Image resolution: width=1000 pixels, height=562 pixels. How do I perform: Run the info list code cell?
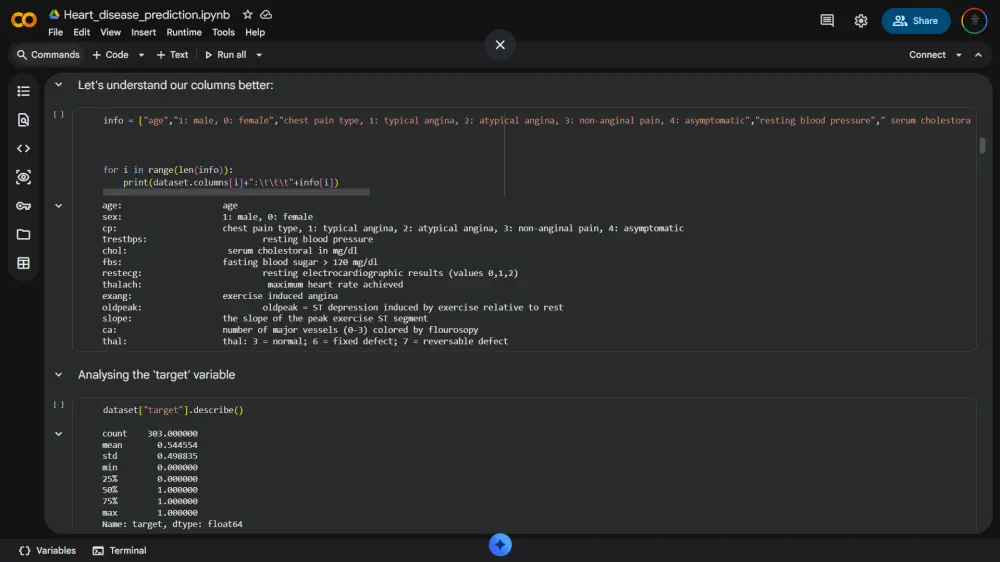[x=59, y=115]
